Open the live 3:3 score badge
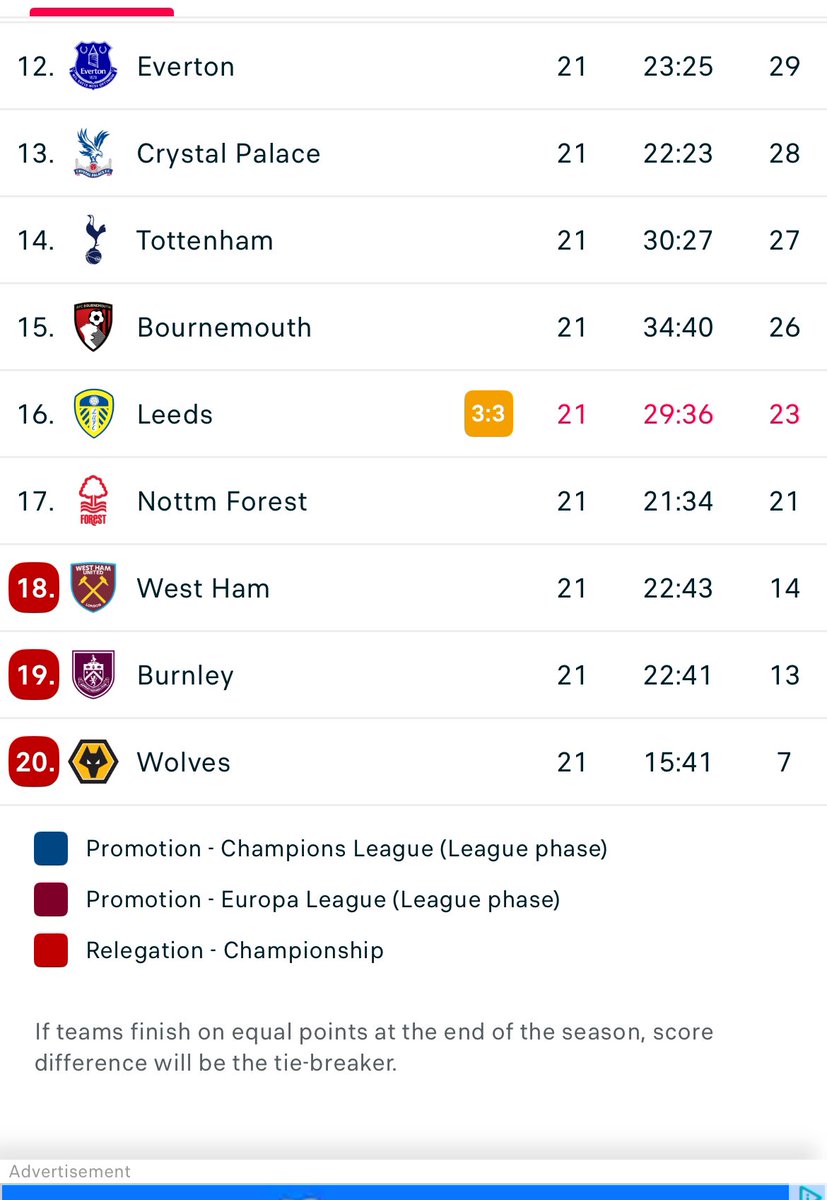Image resolution: width=827 pixels, height=1200 pixels. (489, 414)
